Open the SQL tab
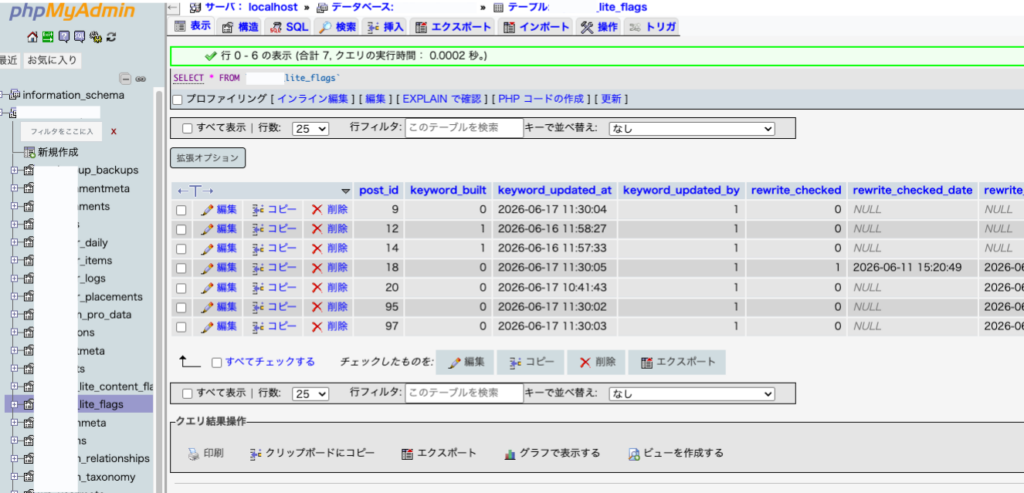Screen dimensions: 1024x493 click(x=289, y=27)
